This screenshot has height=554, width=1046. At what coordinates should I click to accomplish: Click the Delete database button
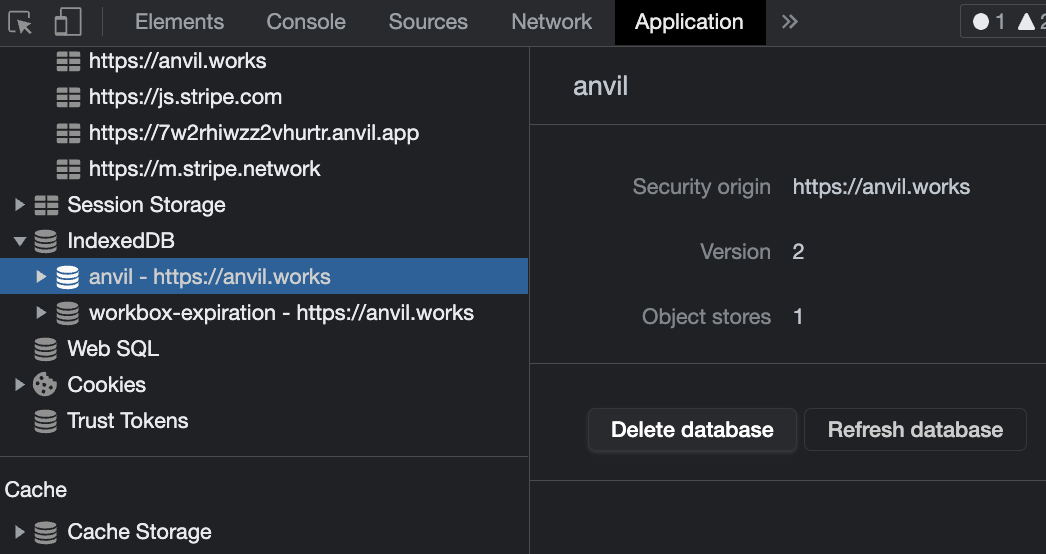692,430
